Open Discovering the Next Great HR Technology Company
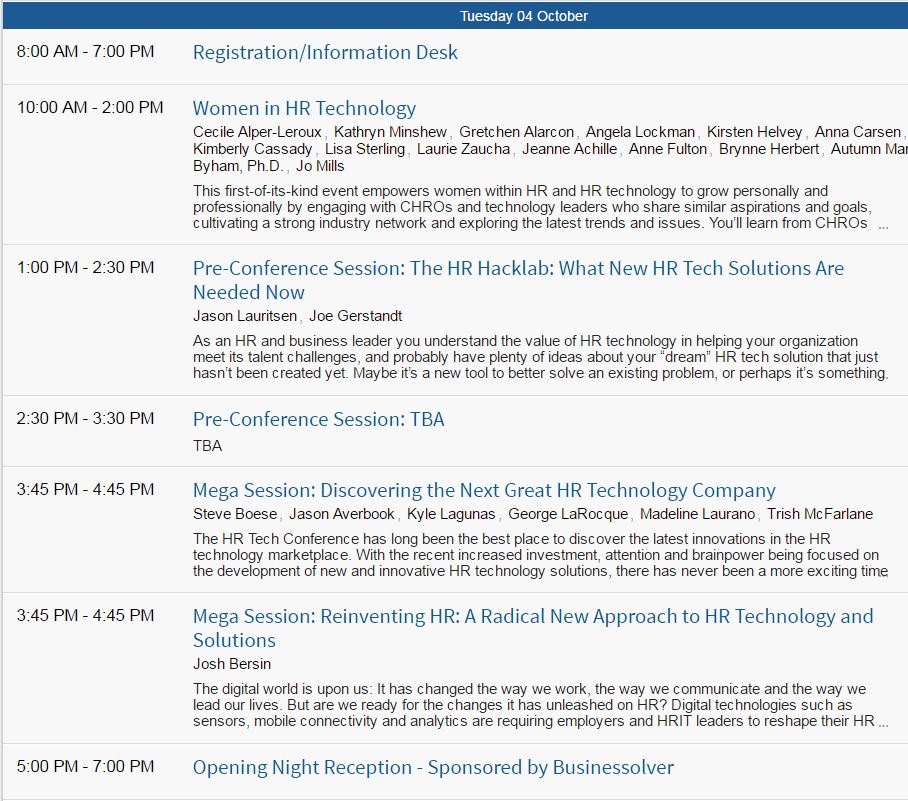Screen dimensions: 908x801 click(x=484, y=491)
